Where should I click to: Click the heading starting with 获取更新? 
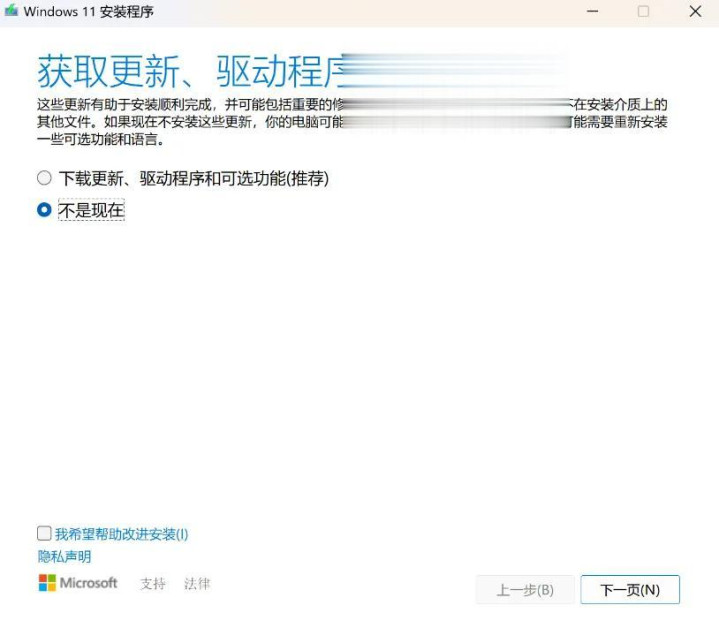point(190,71)
